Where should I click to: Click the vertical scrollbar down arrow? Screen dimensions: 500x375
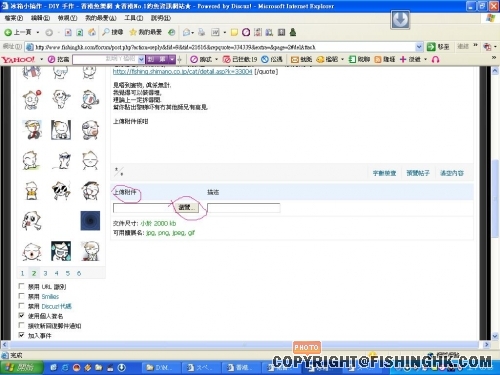click(x=495, y=336)
